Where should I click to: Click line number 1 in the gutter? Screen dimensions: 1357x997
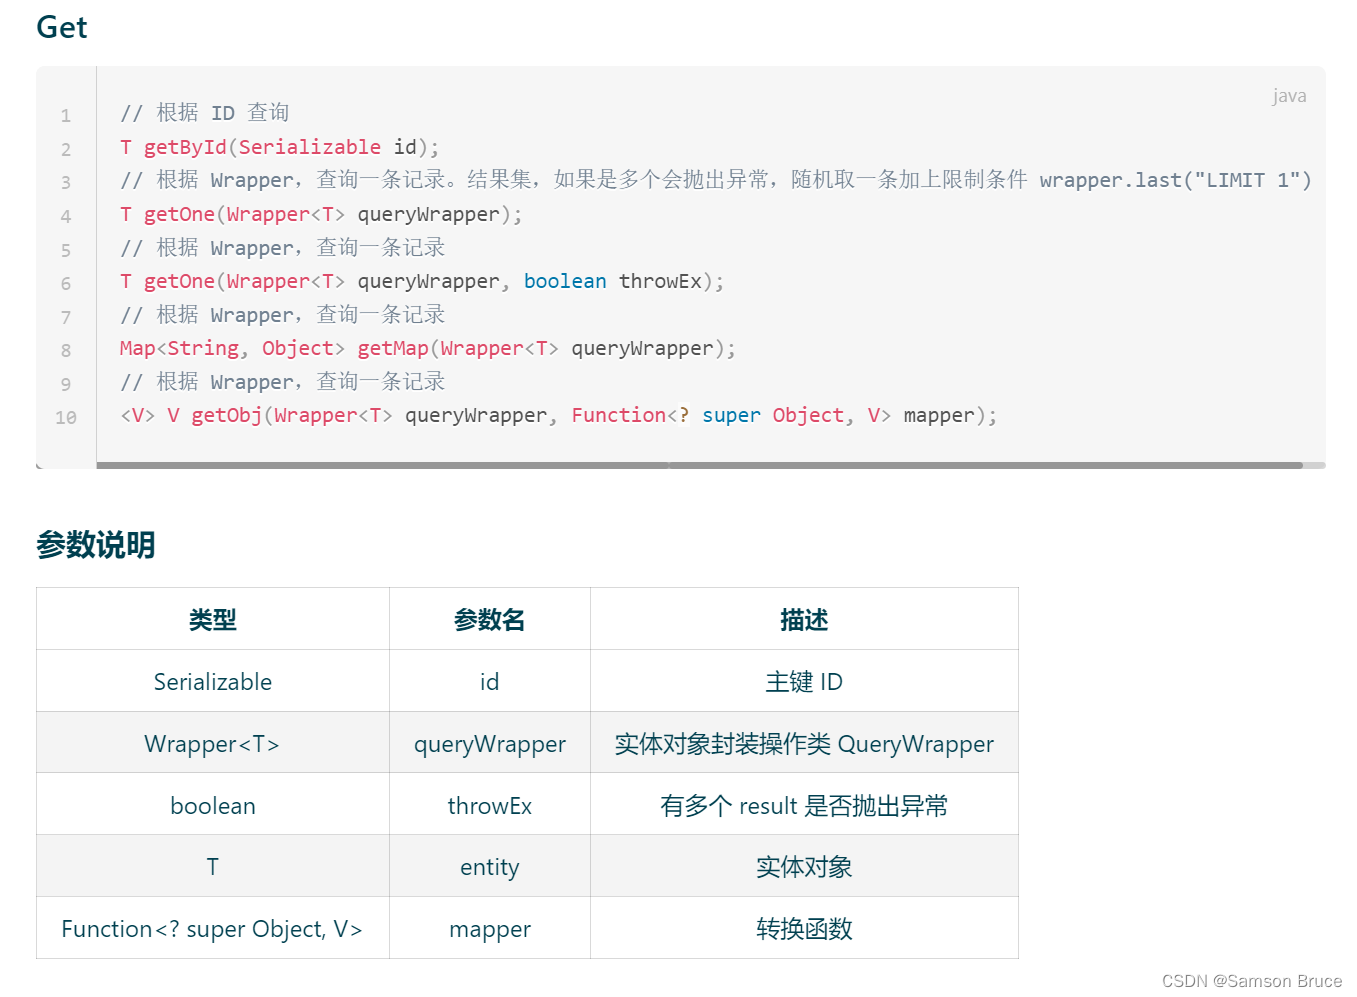click(x=66, y=116)
